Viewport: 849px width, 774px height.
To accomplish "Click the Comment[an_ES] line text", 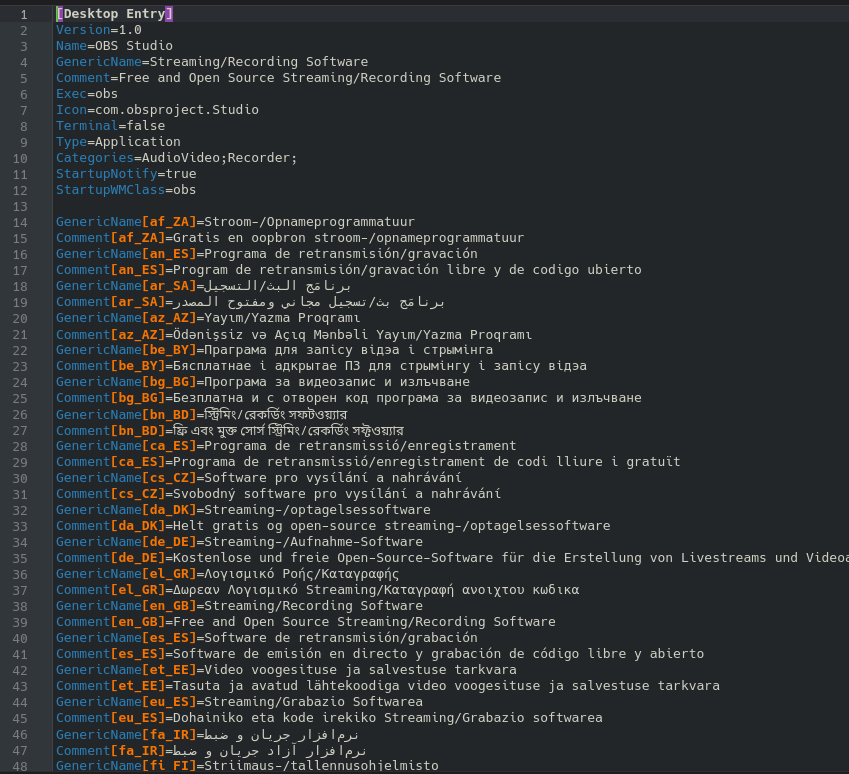I will click(x=348, y=270).
